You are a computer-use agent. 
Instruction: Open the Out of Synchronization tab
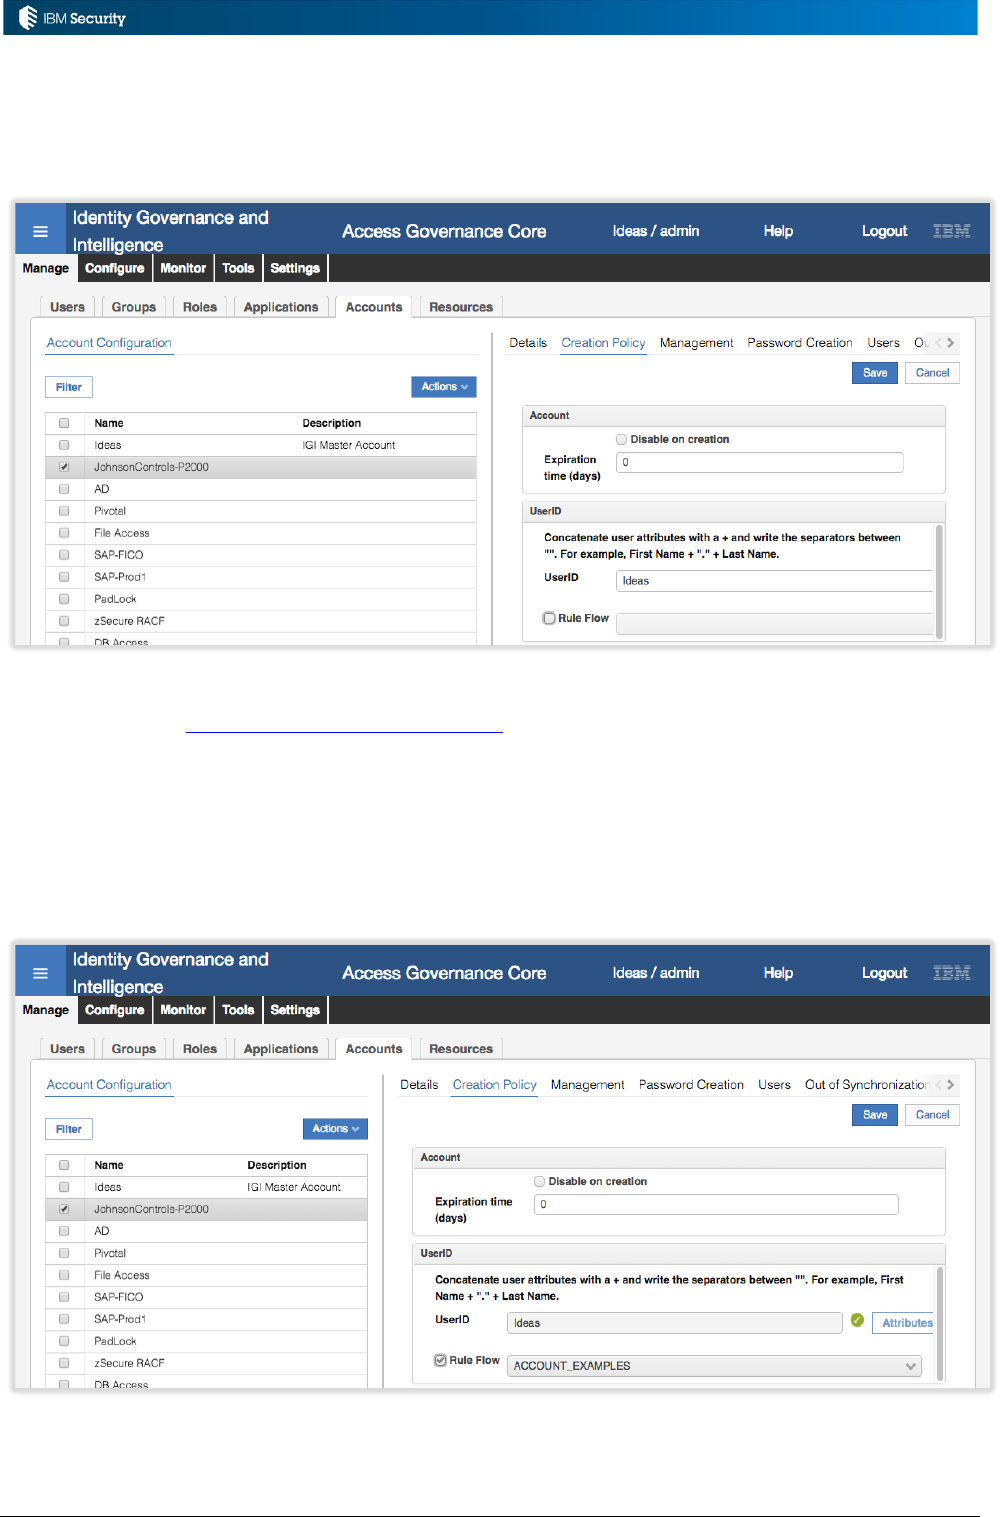coord(866,1085)
